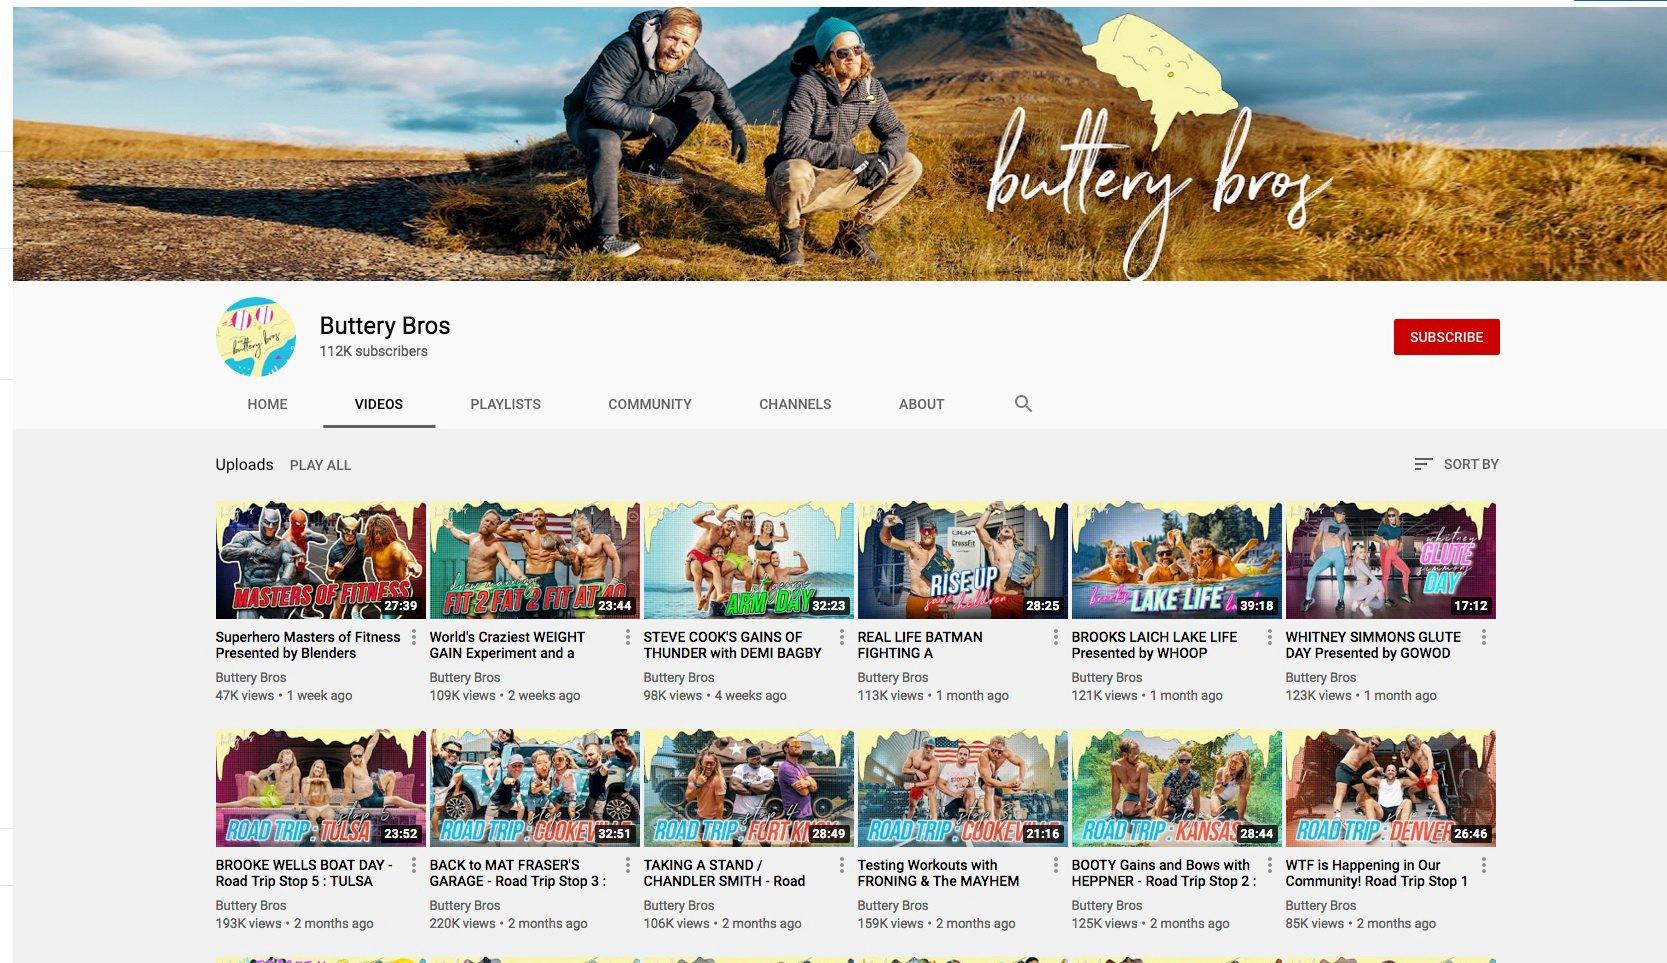Screen dimensions: 1667x963
Task: Click 112K subscribers count
Action: [373, 350]
